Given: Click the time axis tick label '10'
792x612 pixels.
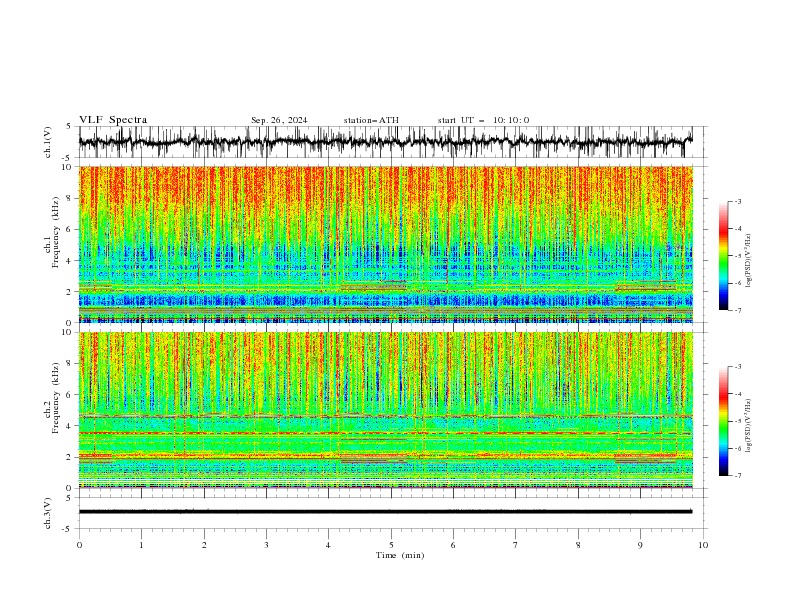Looking at the screenshot, I should [x=703, y=545].
